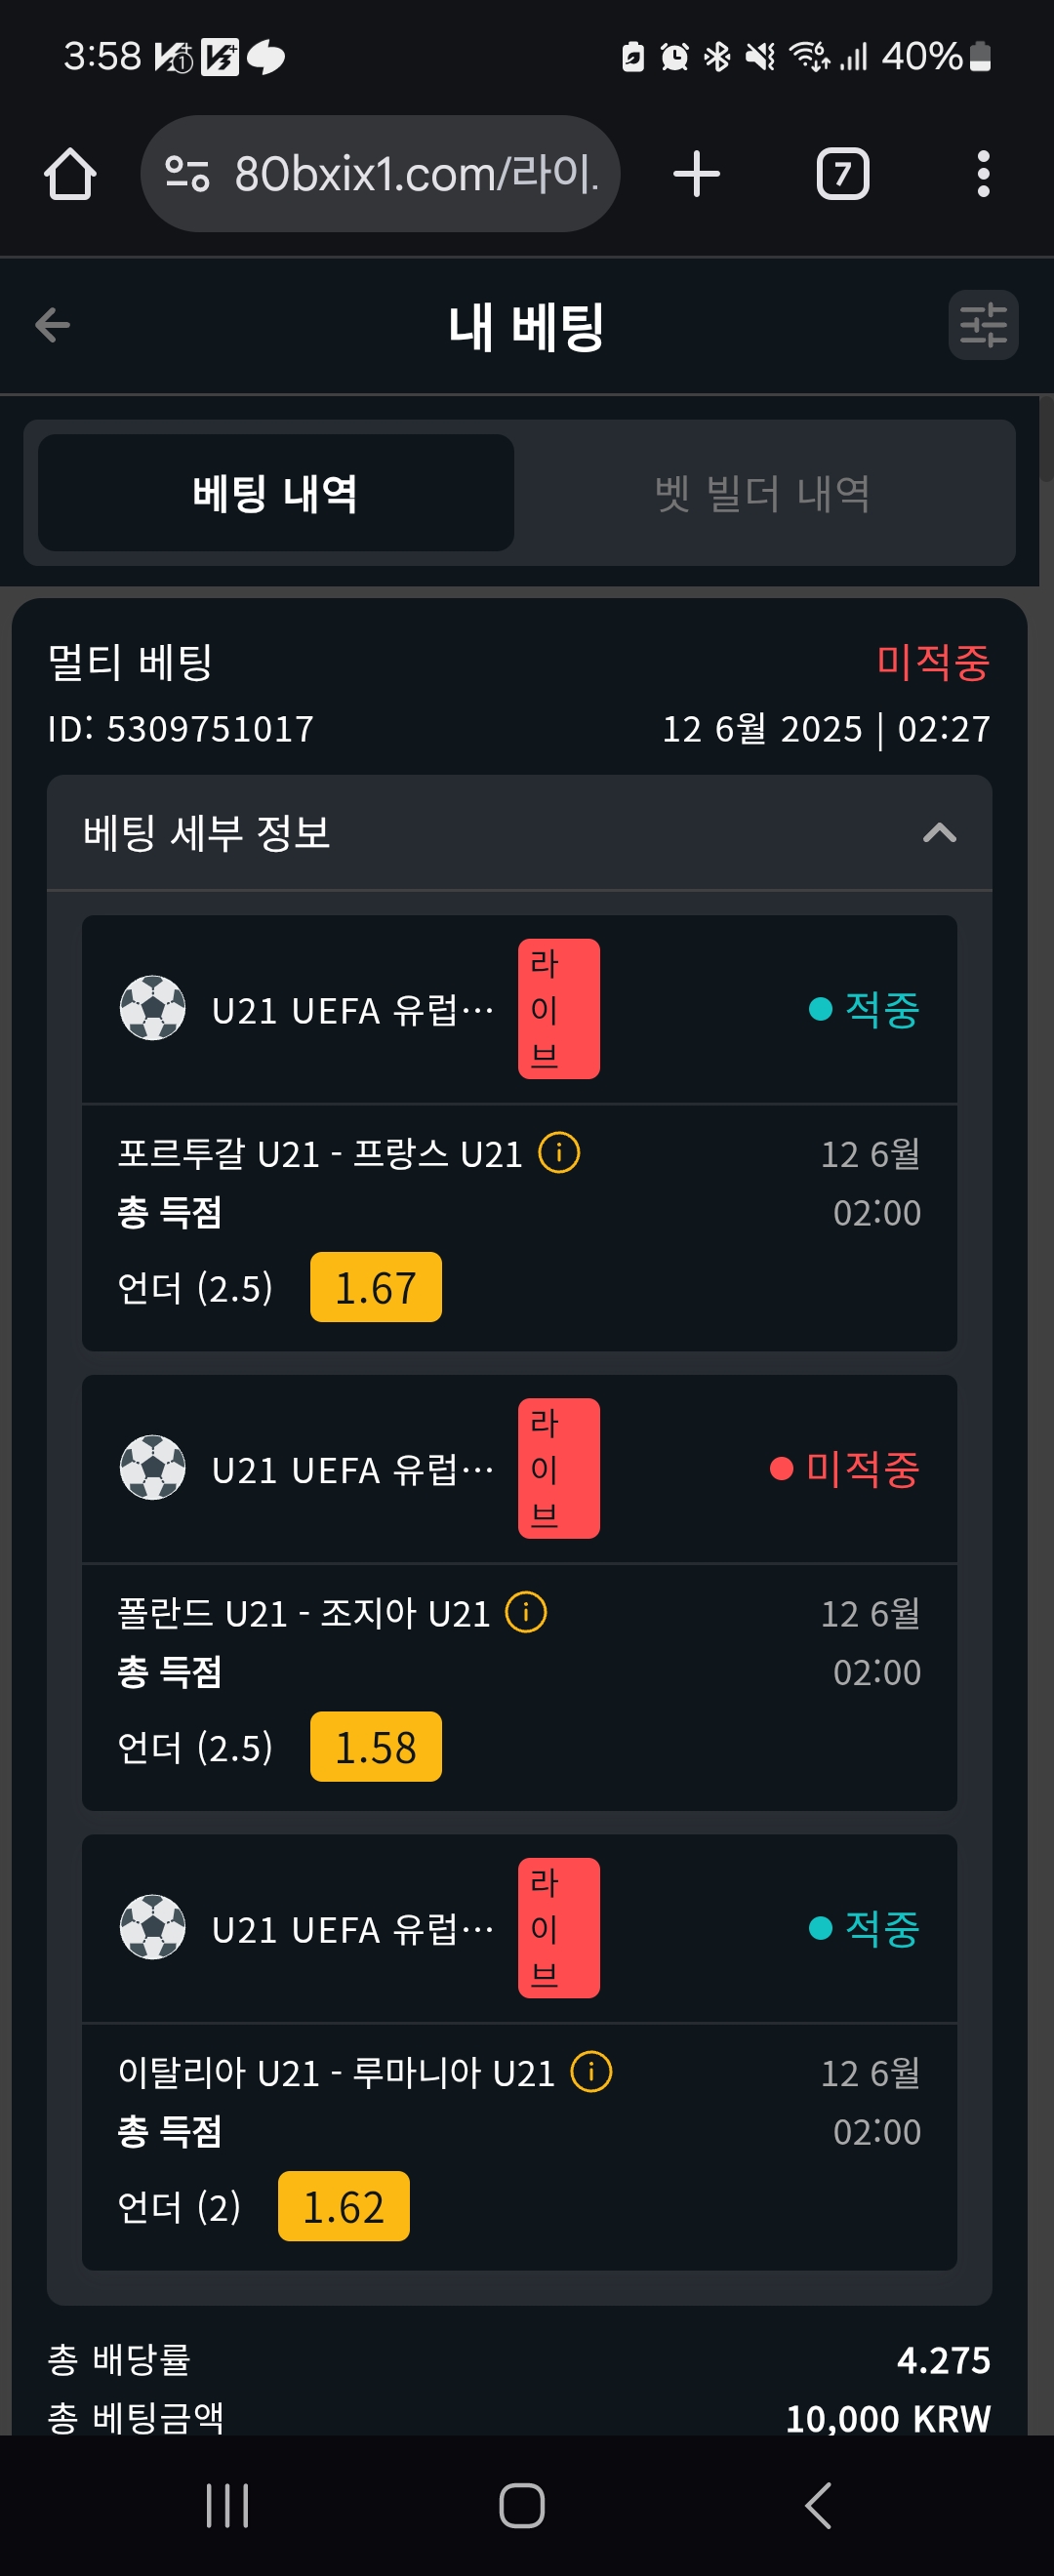Open the browser three-dot menu

tap(983, 174)
